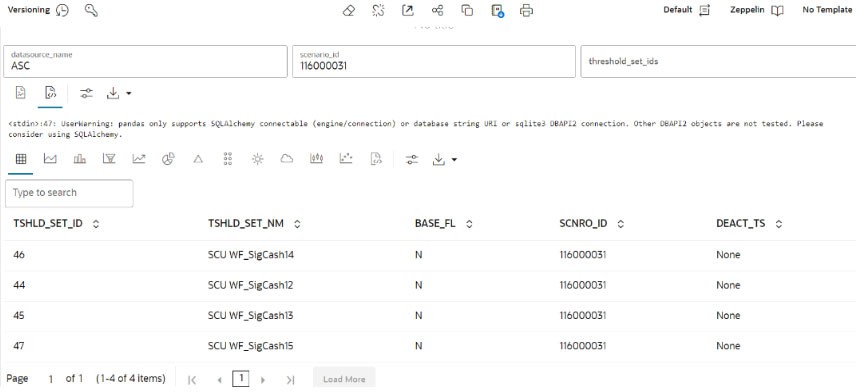Click the clone/copy notebook icon

[x=467, y=10]
